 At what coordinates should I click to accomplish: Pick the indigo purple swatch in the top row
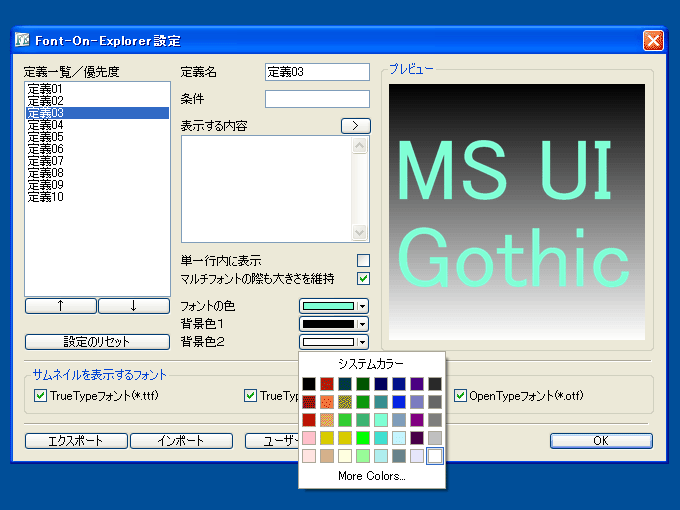click(417, 384)
